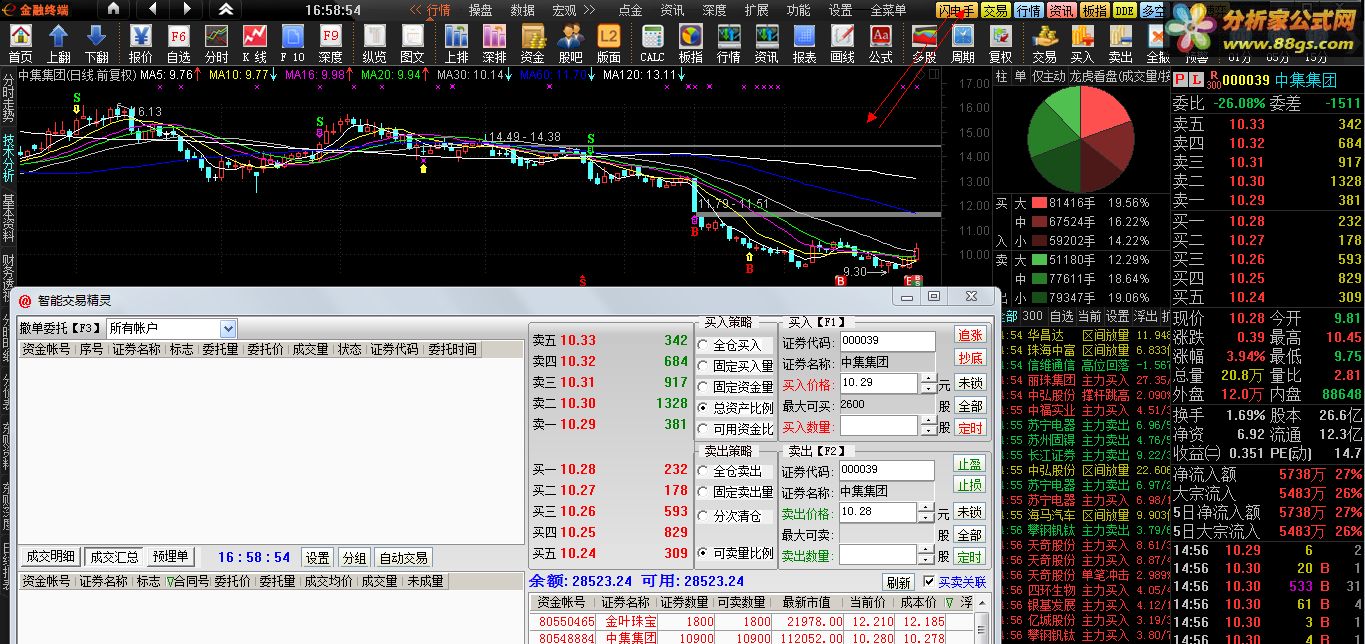Open the 操盘 menu
This screenshot has width=1365, height=644.
point(480,10)
